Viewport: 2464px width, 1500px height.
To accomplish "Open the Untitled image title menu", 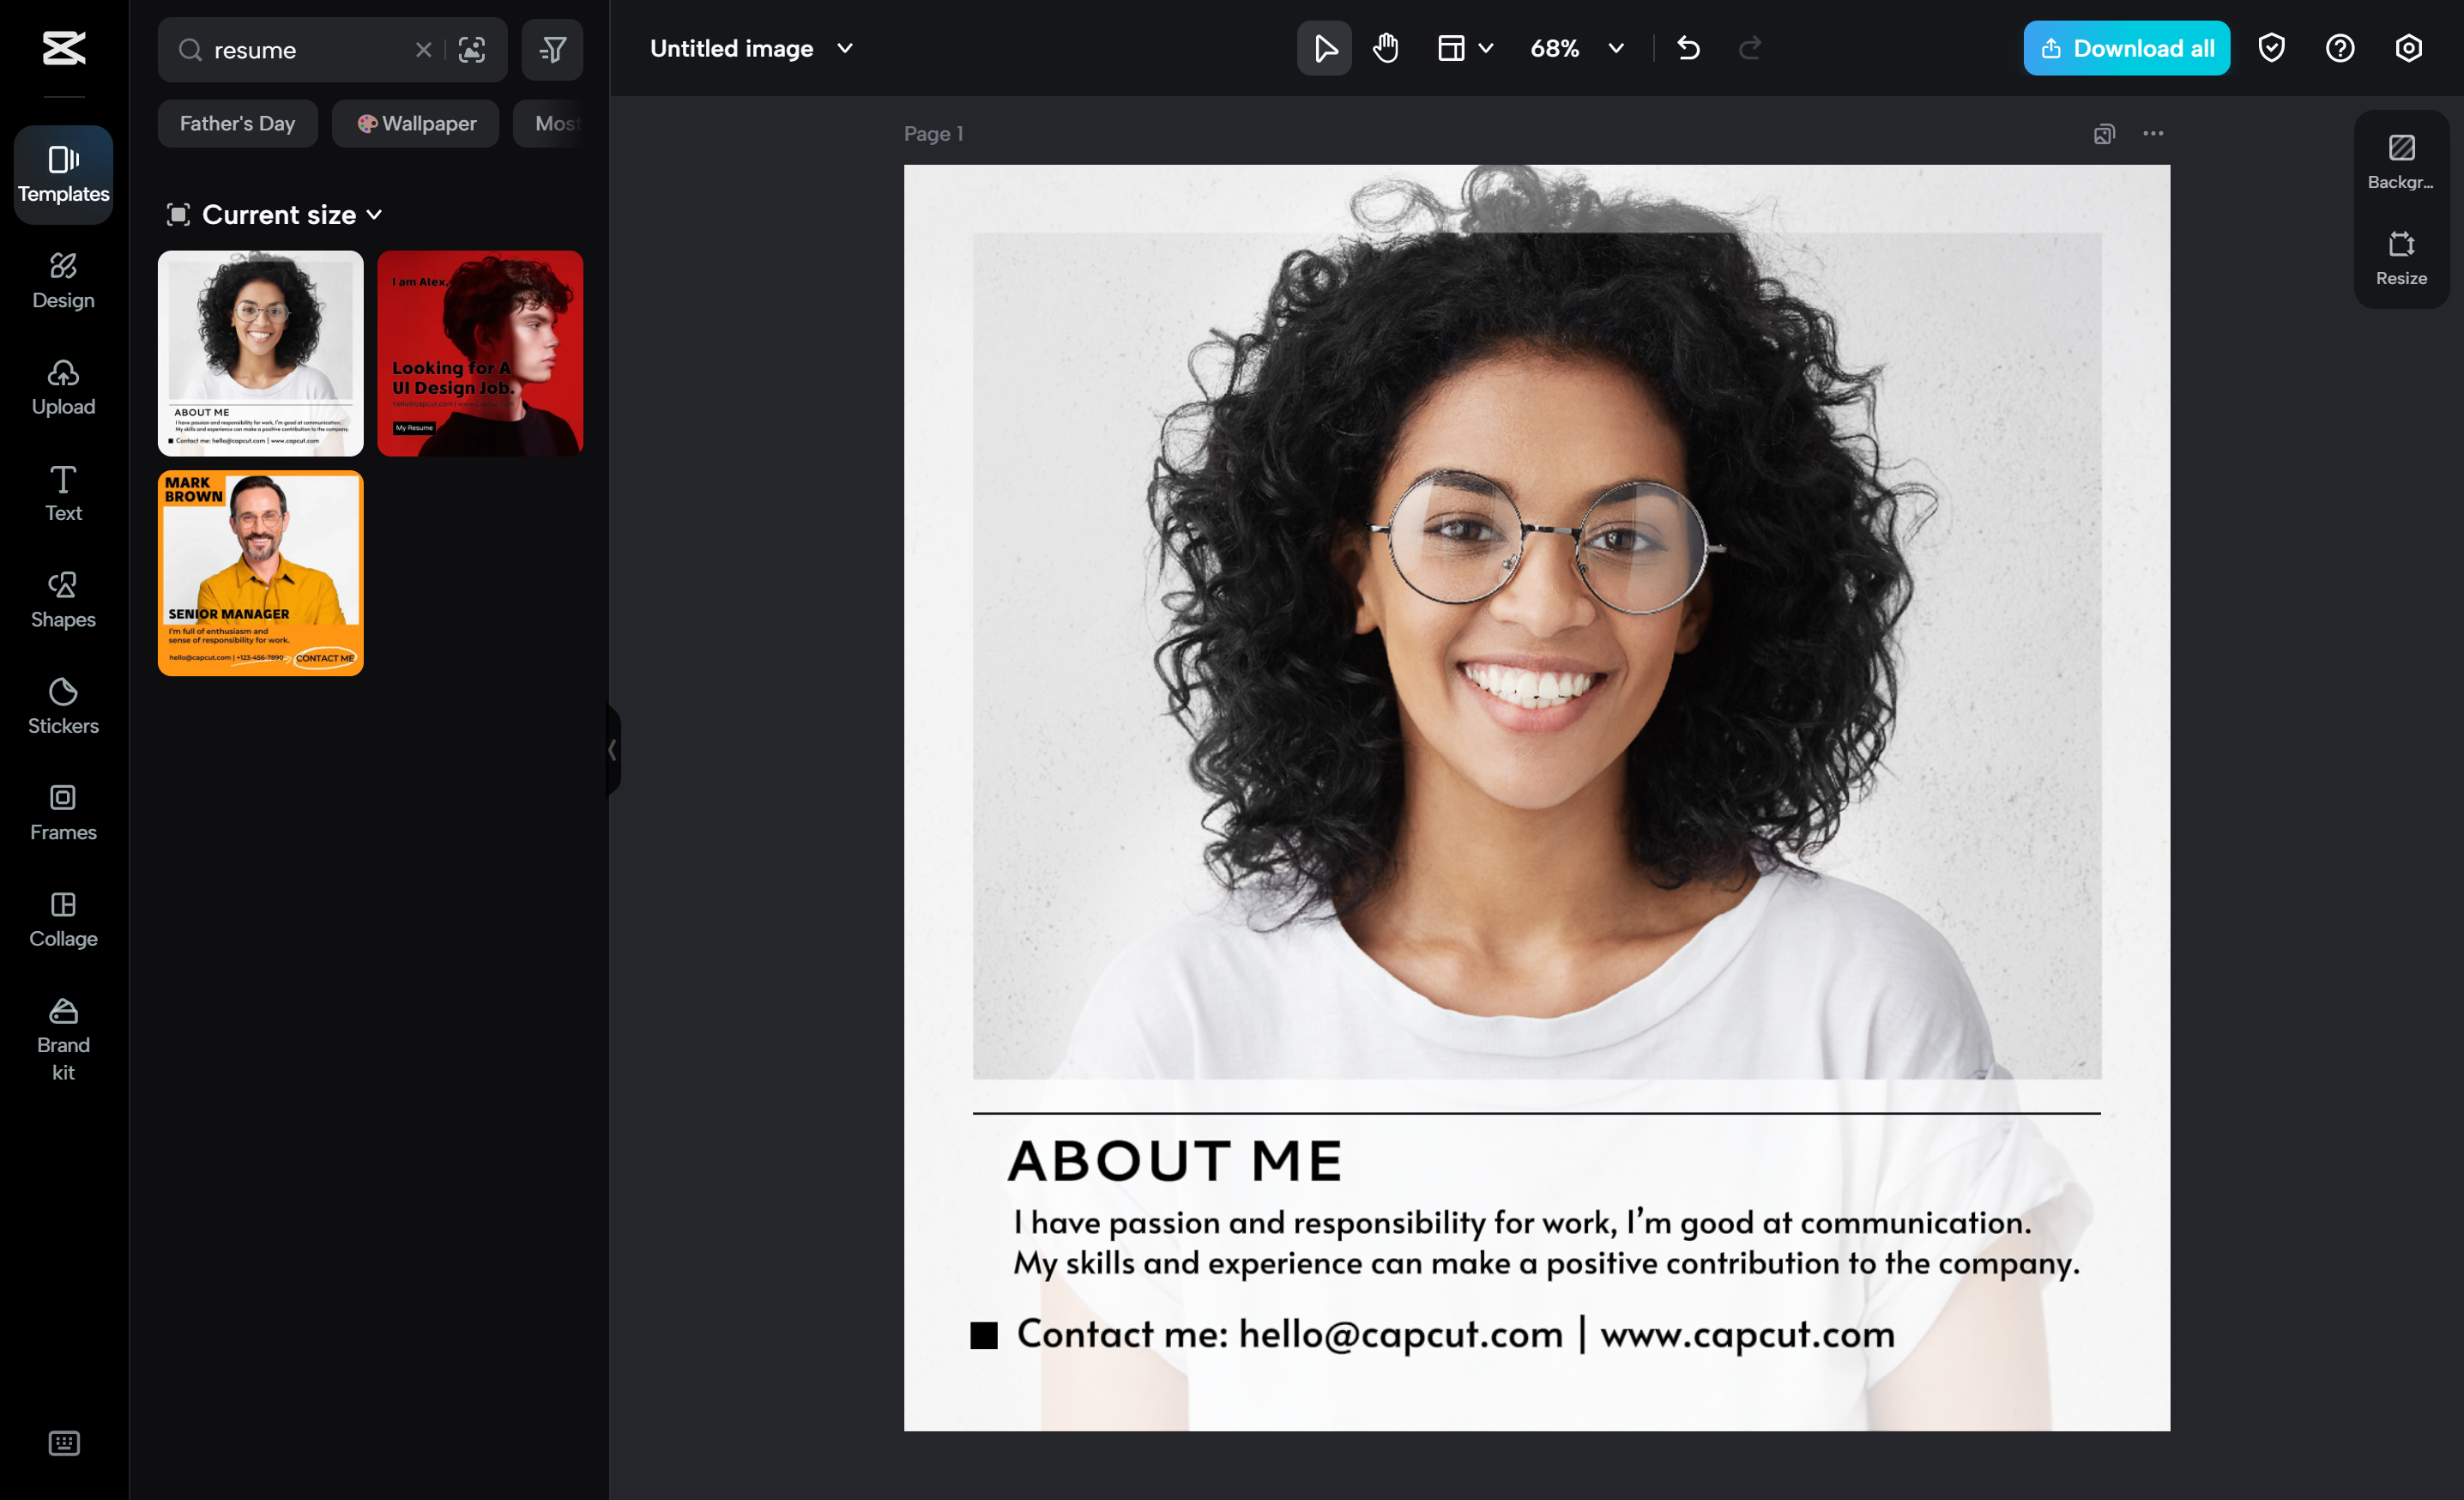I will point(845,47).
